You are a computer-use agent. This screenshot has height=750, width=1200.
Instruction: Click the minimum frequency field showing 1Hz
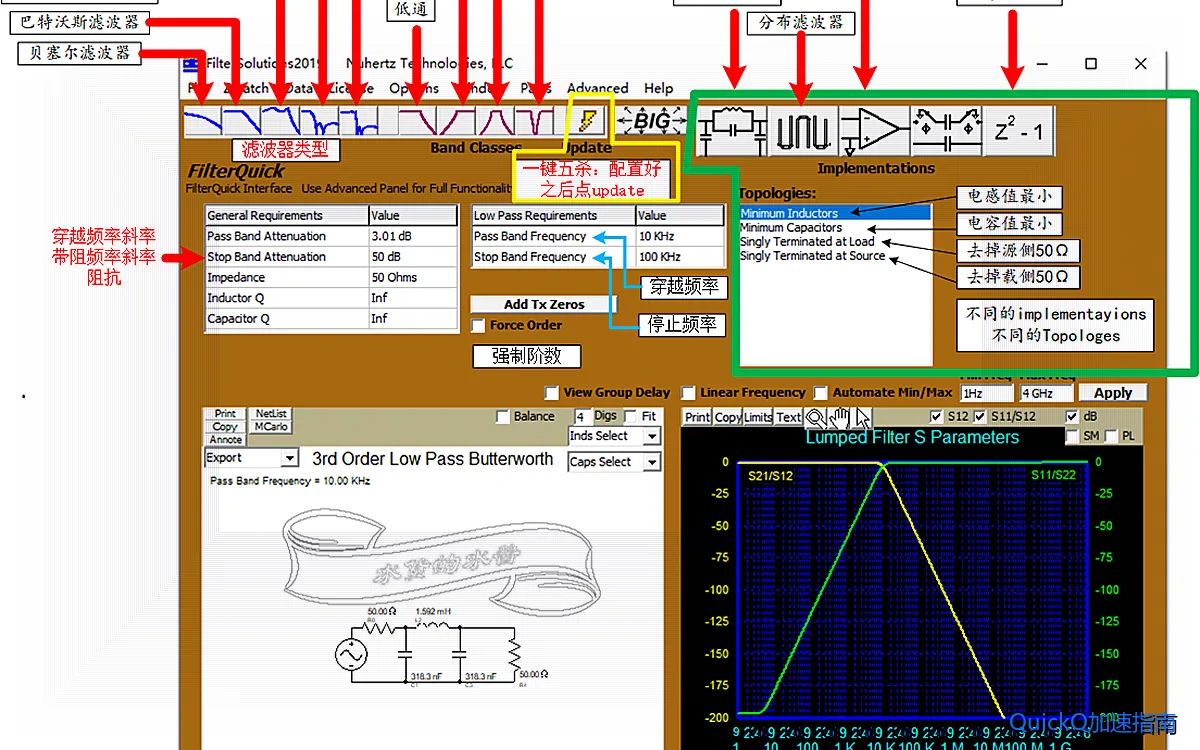pos(988,393)
